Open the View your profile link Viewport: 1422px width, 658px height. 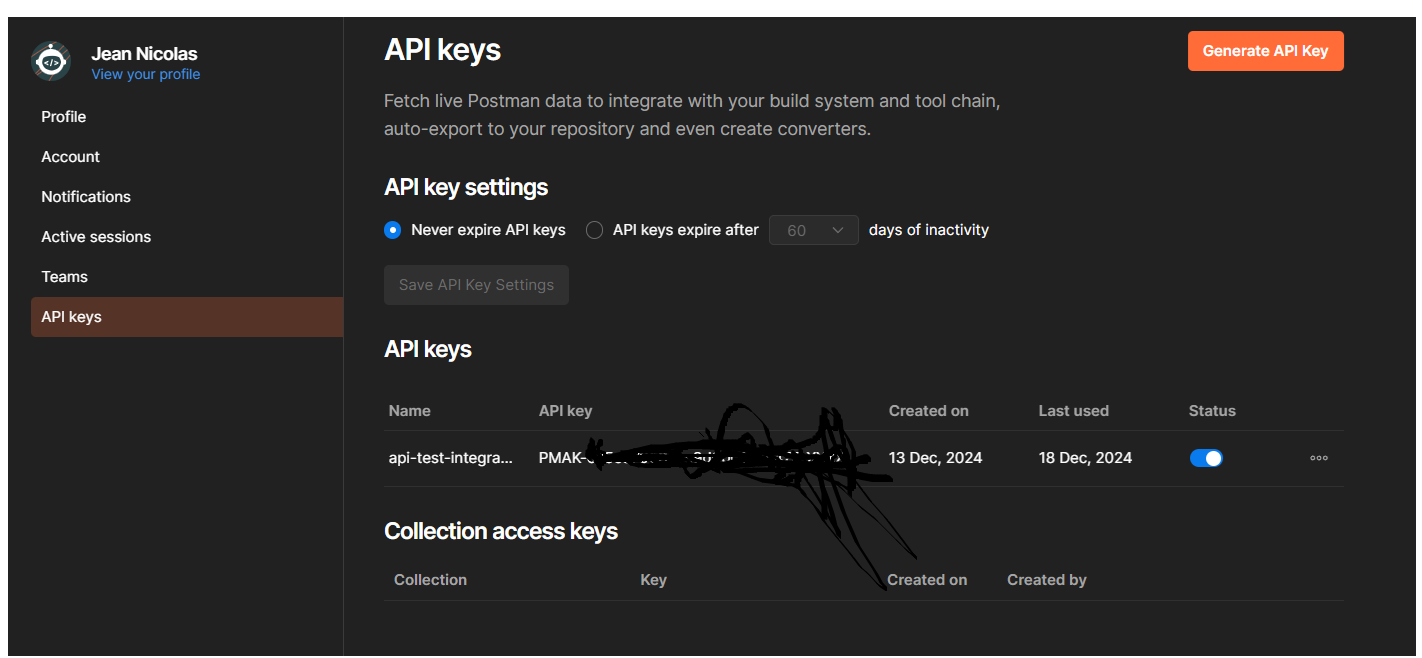[x=145, y=74]
